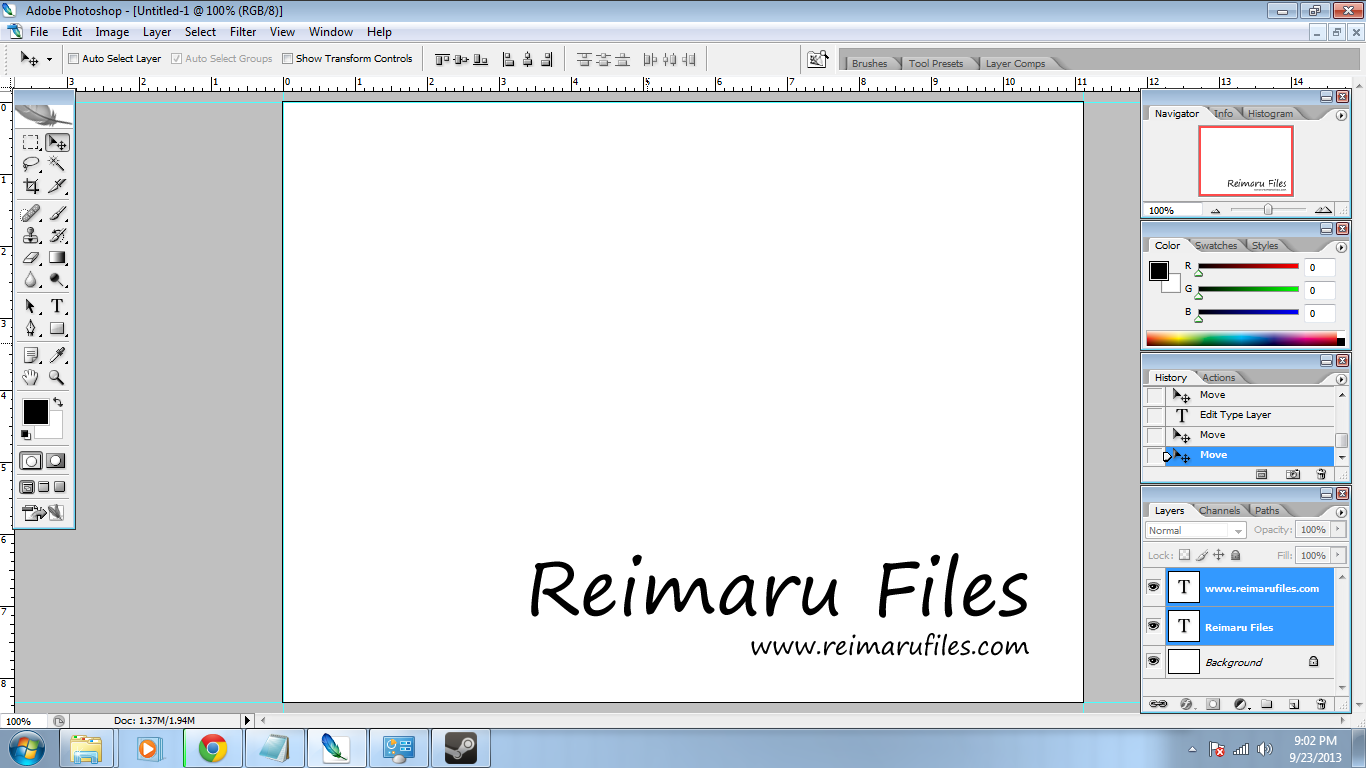This screenshot has width=1366, height=768.
Task: Choose the Magic Wand tool
Action: [57, 164]
